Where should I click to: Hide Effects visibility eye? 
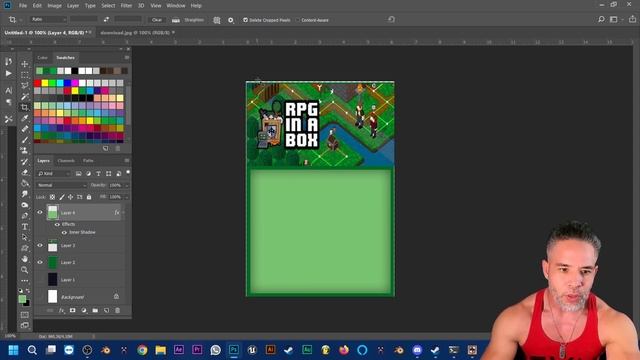tap(57, 224)
